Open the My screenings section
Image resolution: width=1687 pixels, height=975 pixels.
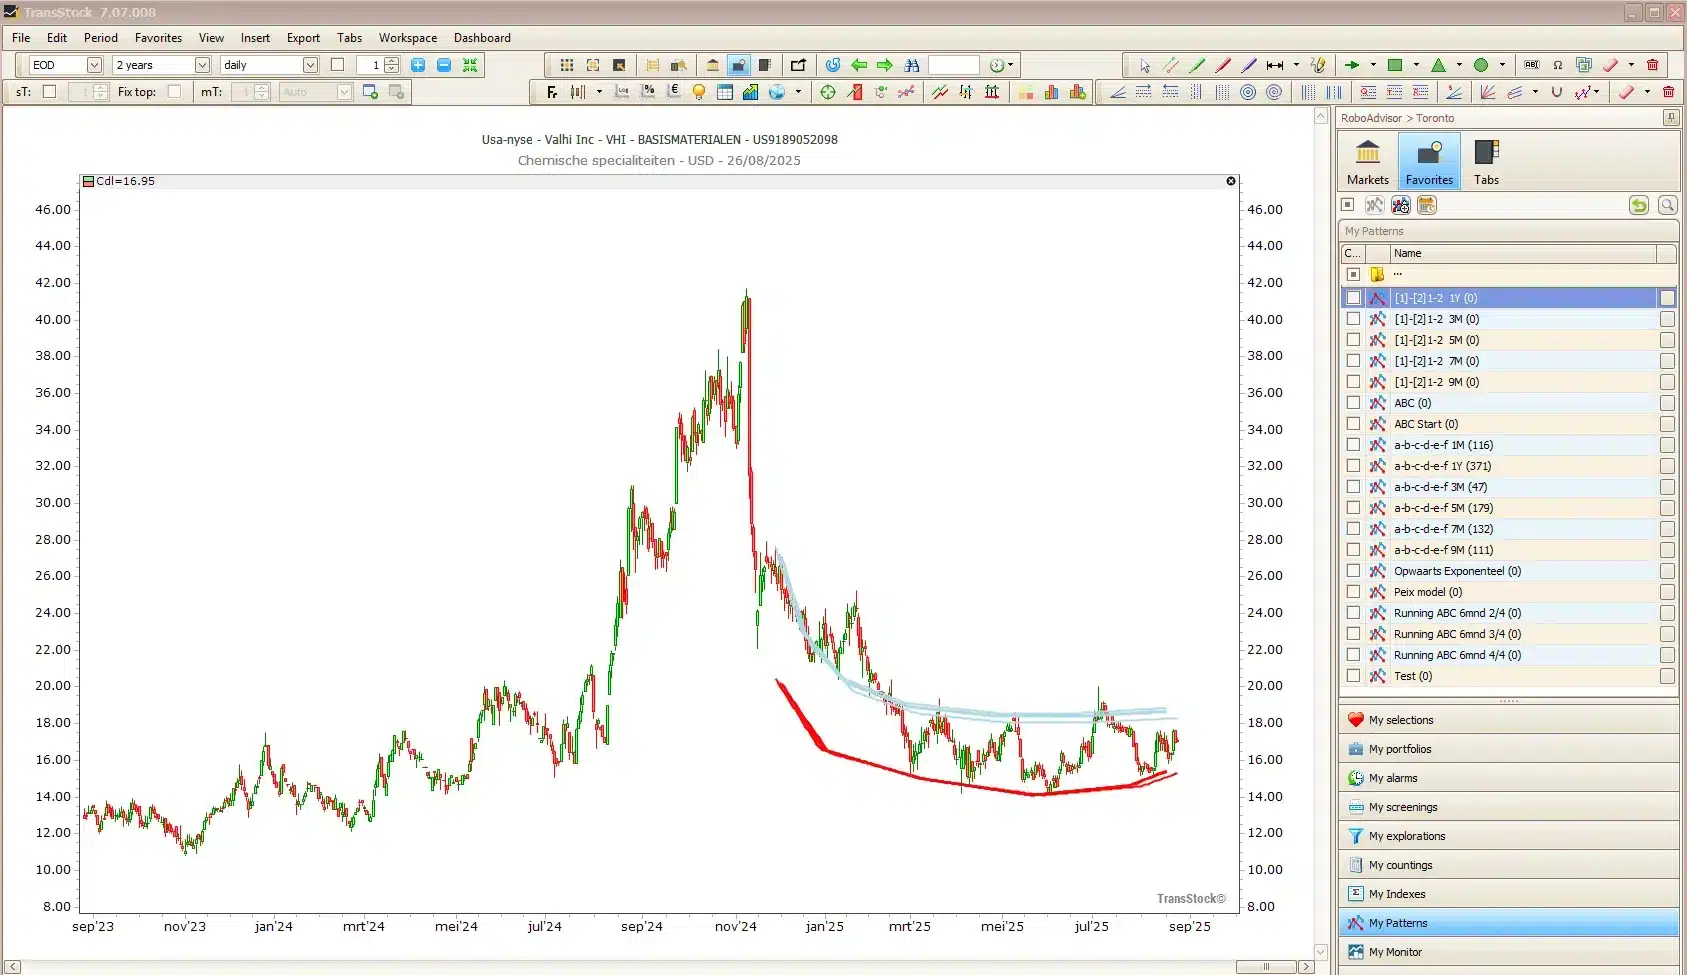click(x=1402, y=807)
